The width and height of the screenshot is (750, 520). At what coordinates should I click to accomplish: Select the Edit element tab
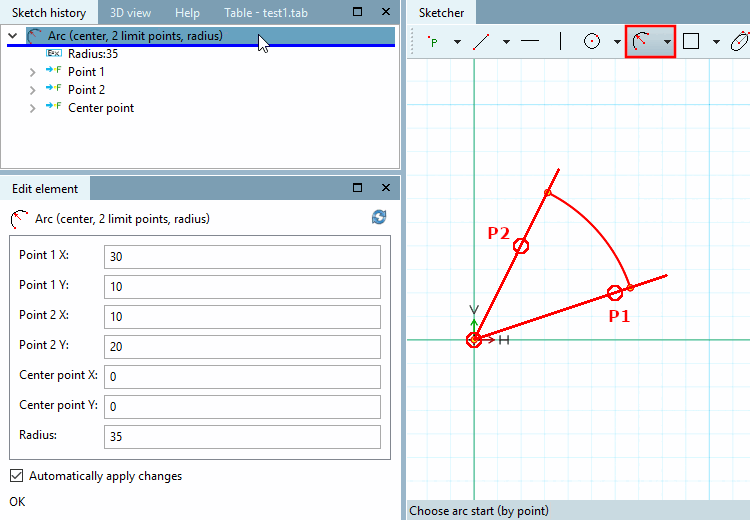tap(45, 188)
